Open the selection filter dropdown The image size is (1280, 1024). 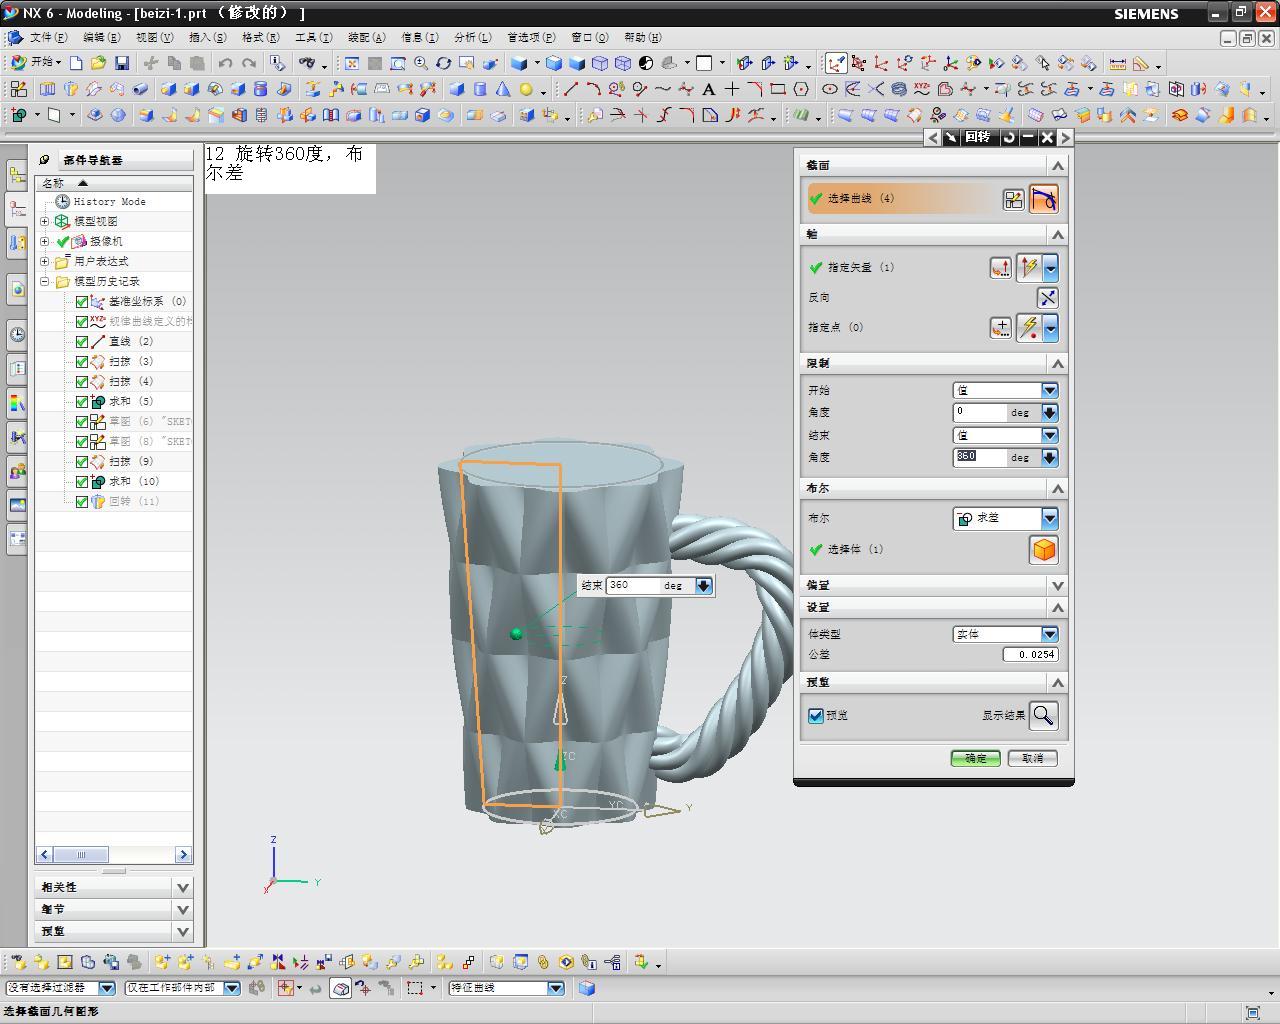click(106, 988)
